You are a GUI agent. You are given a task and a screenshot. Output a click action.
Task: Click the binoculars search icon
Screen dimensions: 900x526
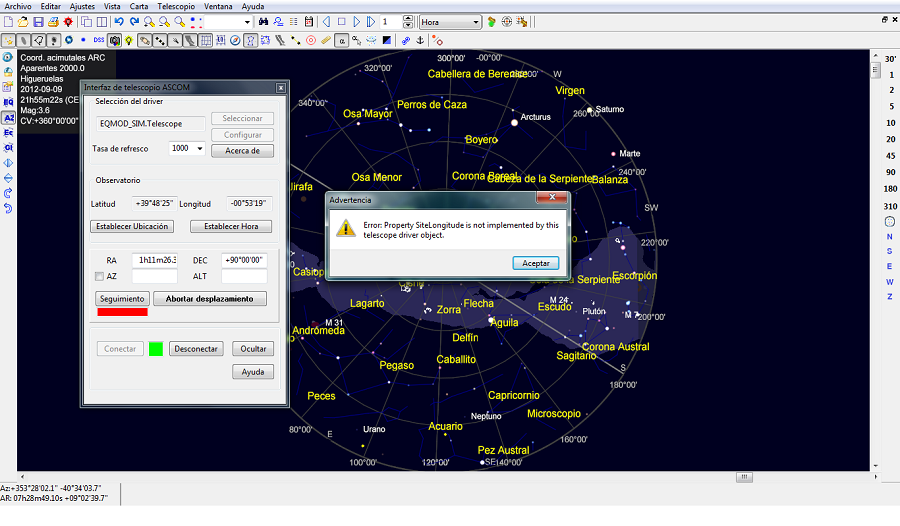[x=263, y=22]
